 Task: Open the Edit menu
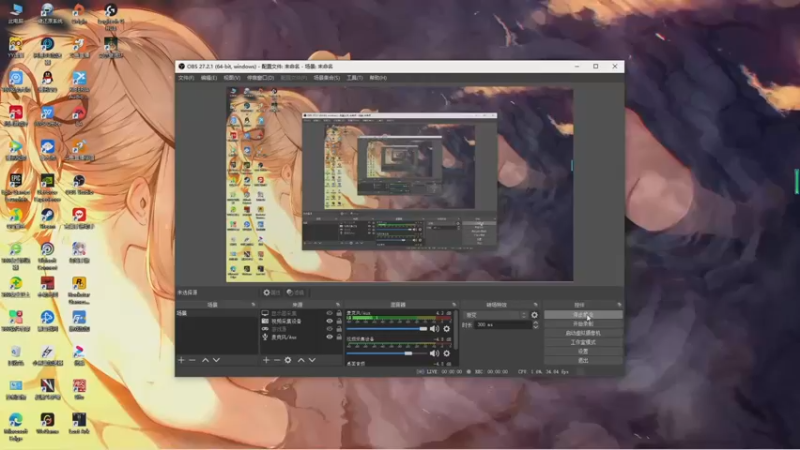209,78
